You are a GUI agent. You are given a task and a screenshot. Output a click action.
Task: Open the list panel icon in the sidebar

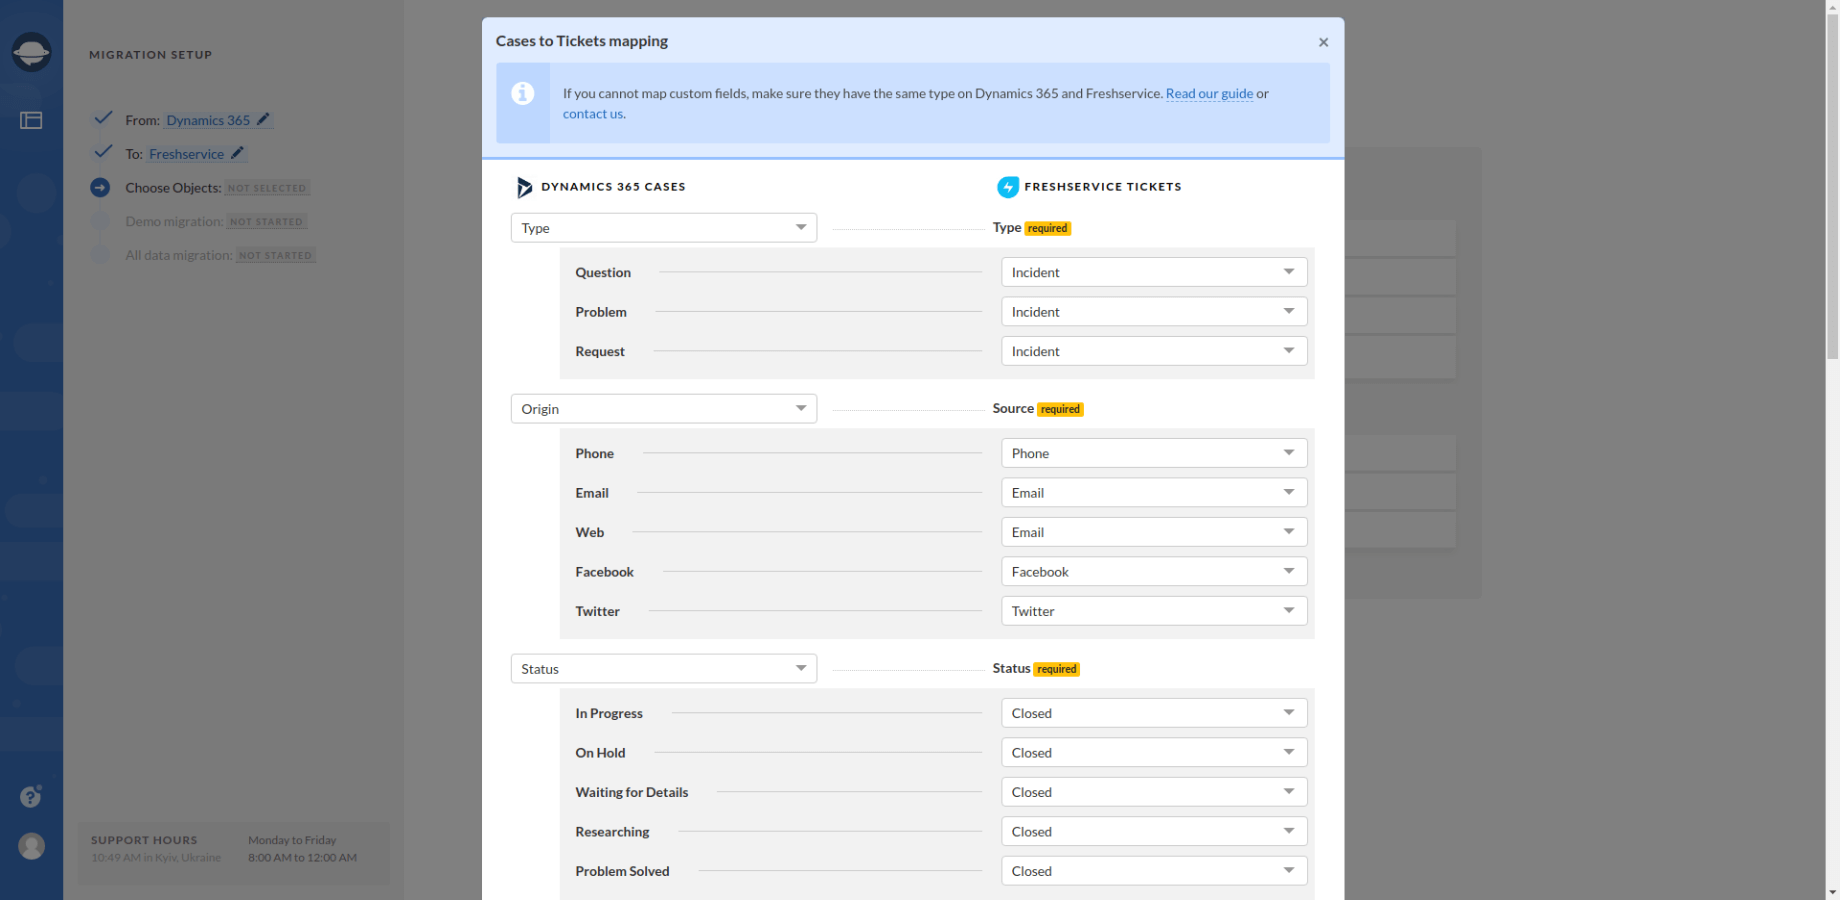tap(31, 120)
